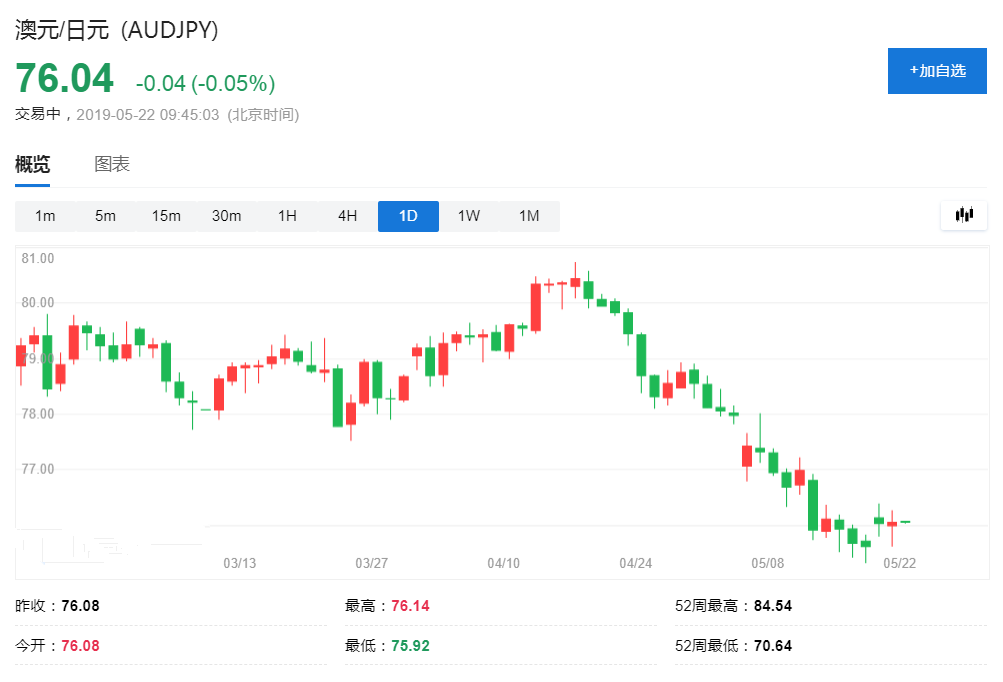
Task: Set chart period to 30m
Action: pyautogui.click(x=227, y=216)
